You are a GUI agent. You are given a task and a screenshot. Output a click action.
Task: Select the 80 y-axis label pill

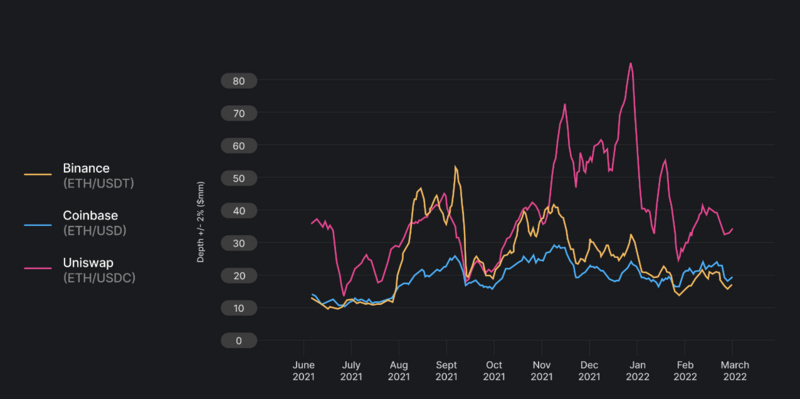coord(239,81)
